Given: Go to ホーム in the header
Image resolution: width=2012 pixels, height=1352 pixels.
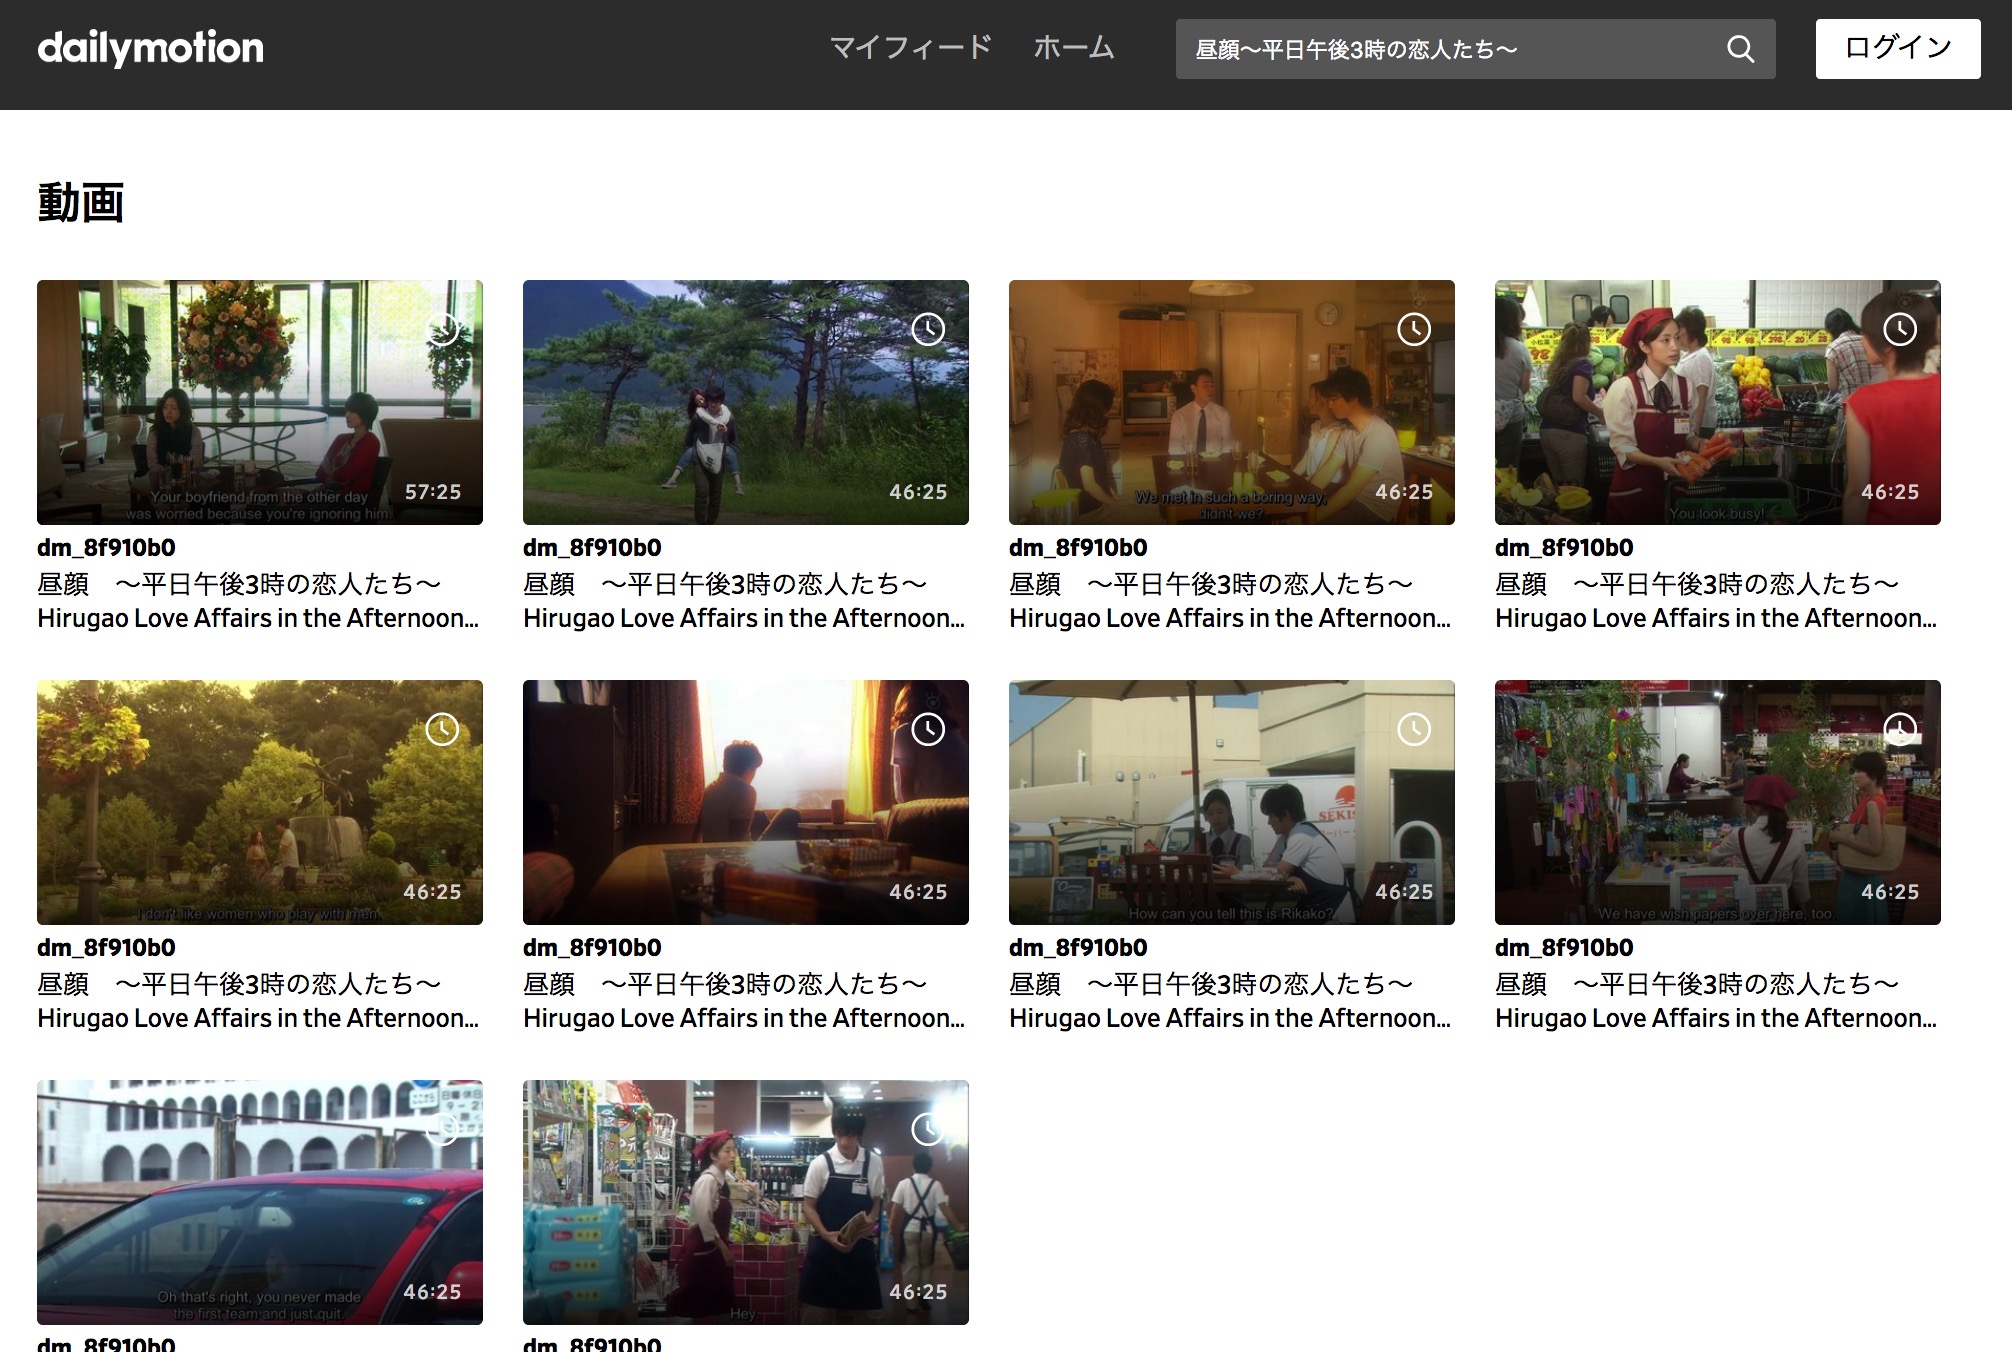Looking at the screenshot, I should coord(1073,48).
